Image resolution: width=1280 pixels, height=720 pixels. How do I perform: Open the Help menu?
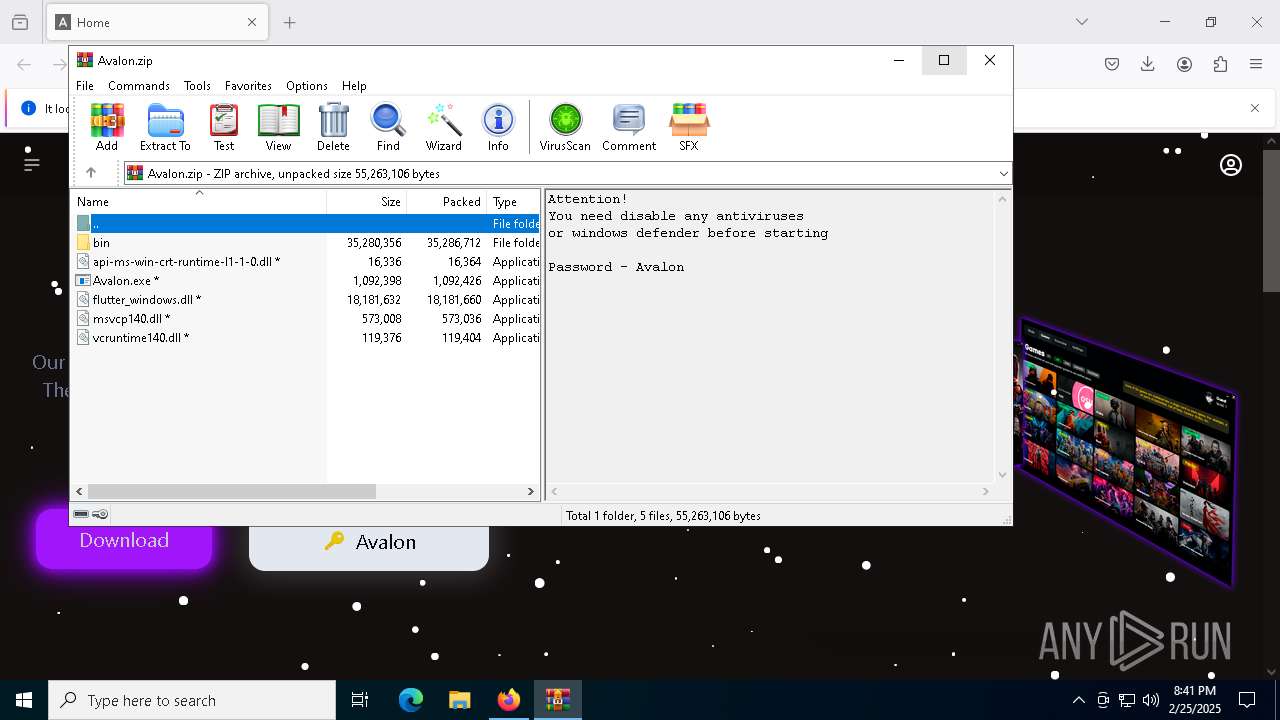pos(354,86)
